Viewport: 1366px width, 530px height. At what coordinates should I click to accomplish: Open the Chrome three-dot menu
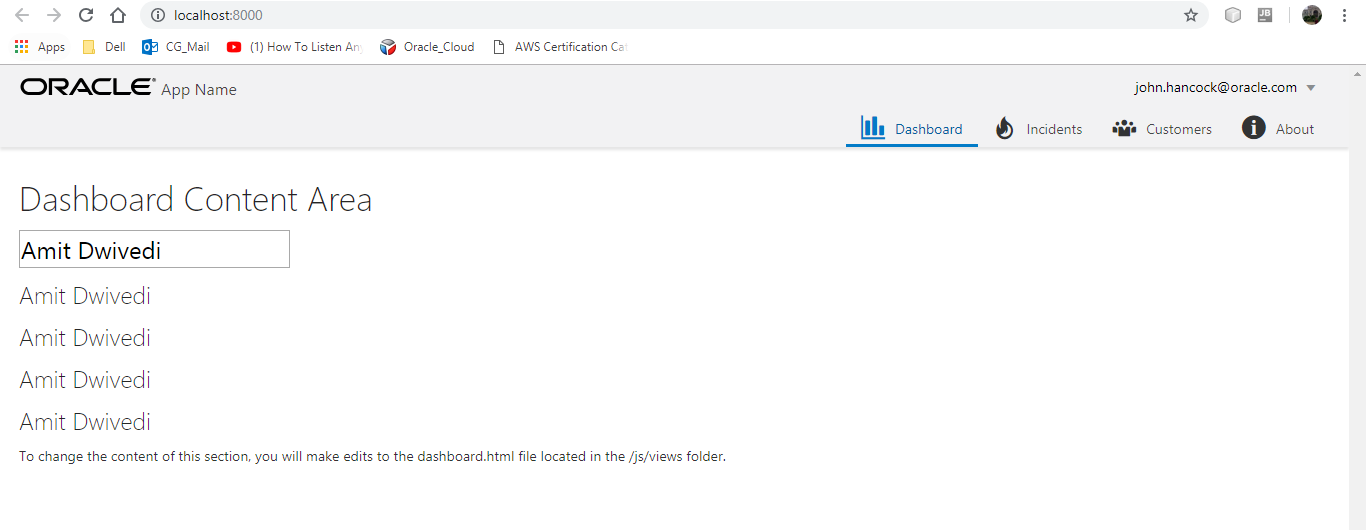tap(1344, 15)
